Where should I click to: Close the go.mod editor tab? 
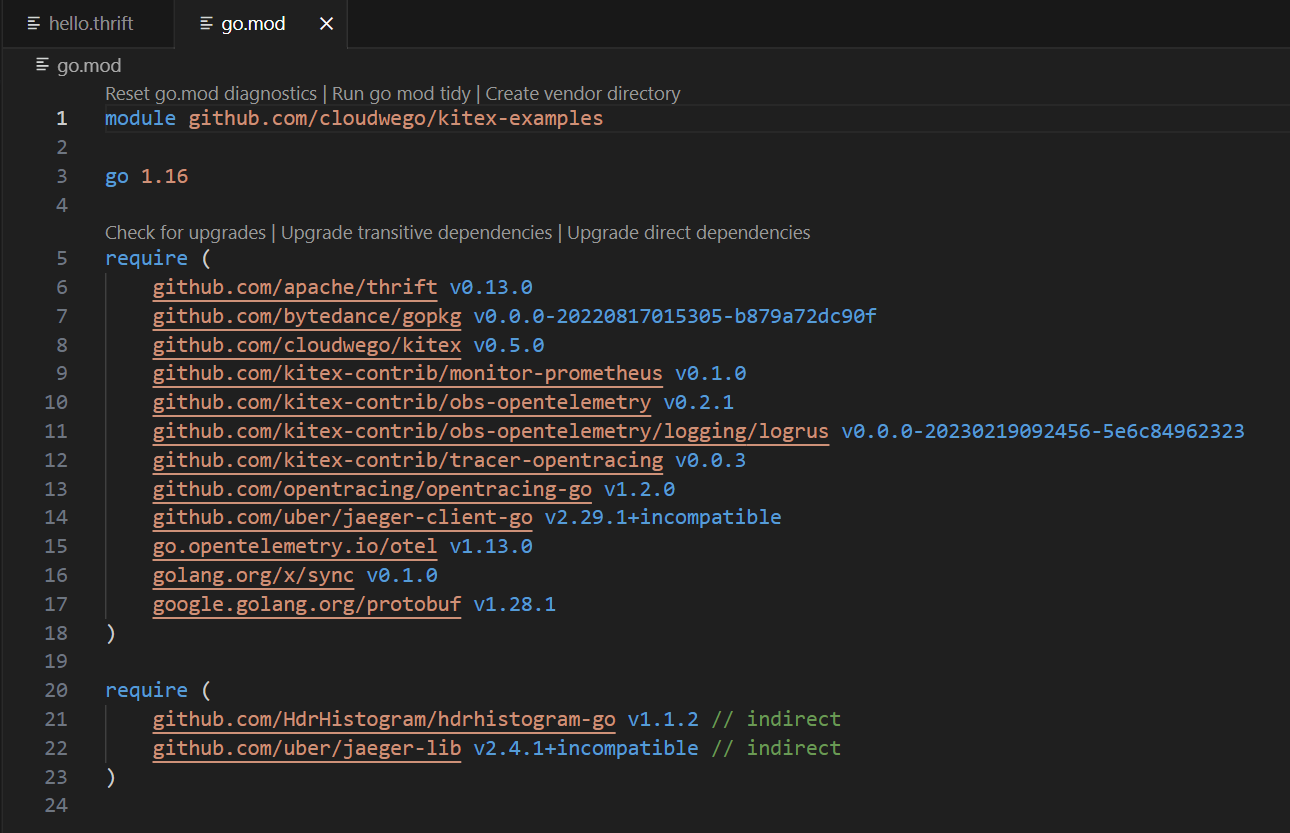(x=325, y=23)
